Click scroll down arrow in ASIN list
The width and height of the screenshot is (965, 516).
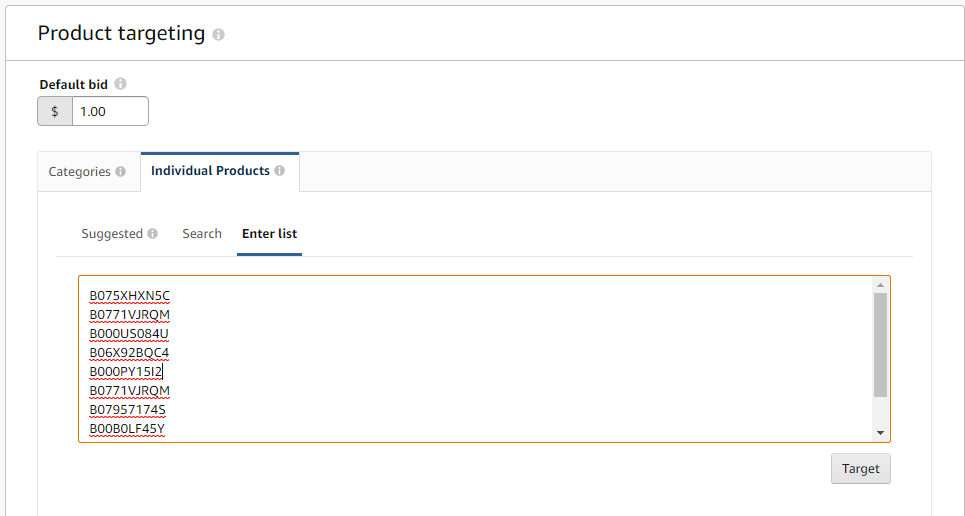point(880,433)
